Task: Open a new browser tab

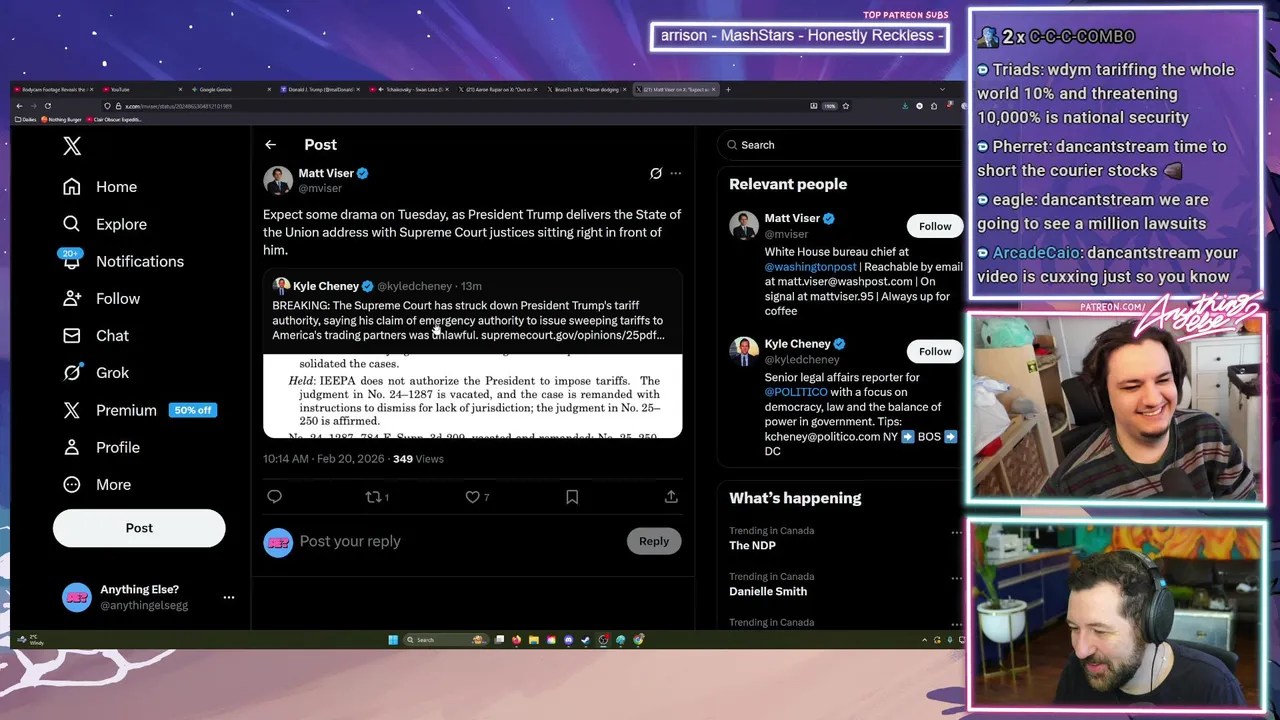Action: pyautogui.click(x=728, y=89)
